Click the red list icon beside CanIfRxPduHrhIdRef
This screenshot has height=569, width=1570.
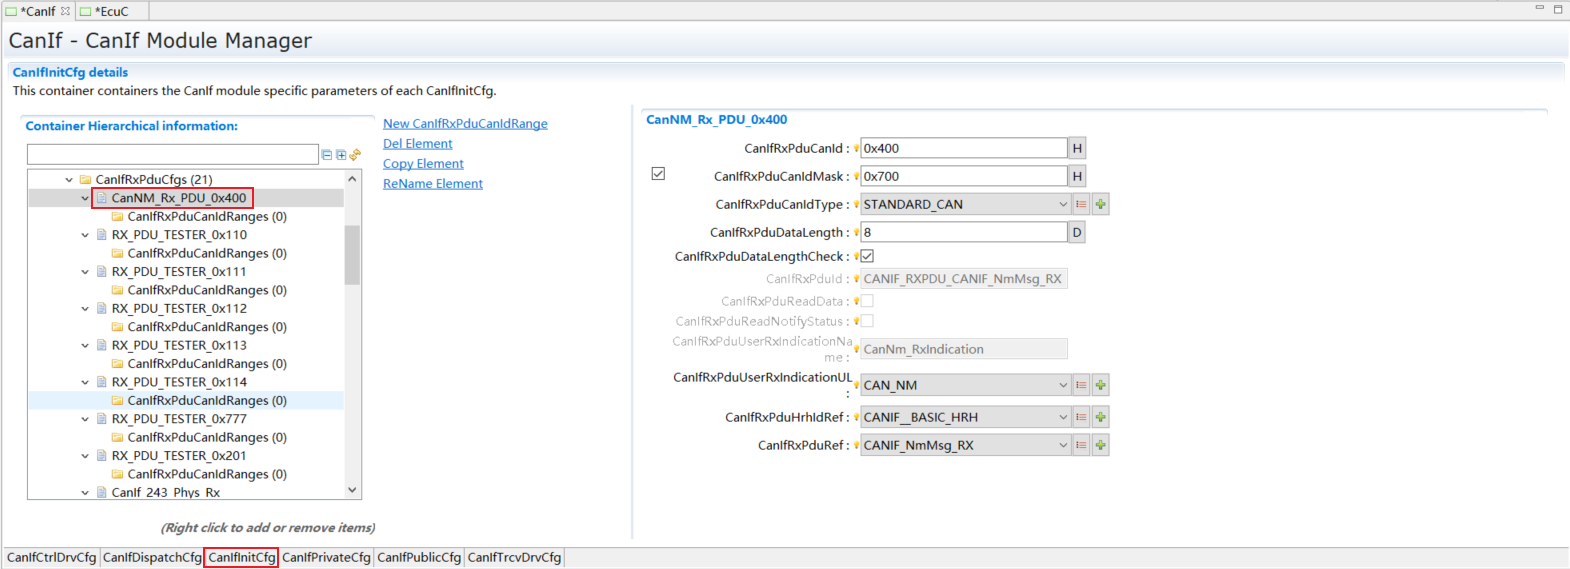1081,417
